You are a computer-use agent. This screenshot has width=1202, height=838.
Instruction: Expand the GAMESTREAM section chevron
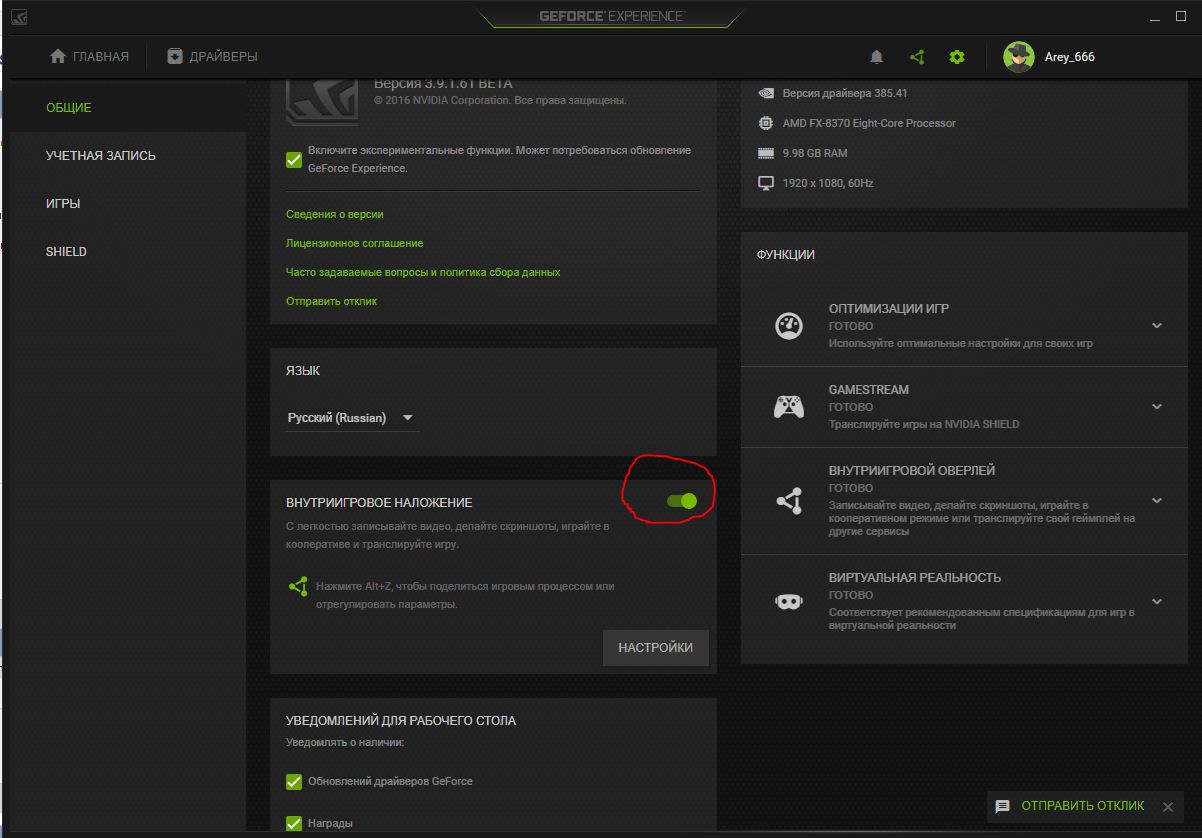(x=1157, y=407)
